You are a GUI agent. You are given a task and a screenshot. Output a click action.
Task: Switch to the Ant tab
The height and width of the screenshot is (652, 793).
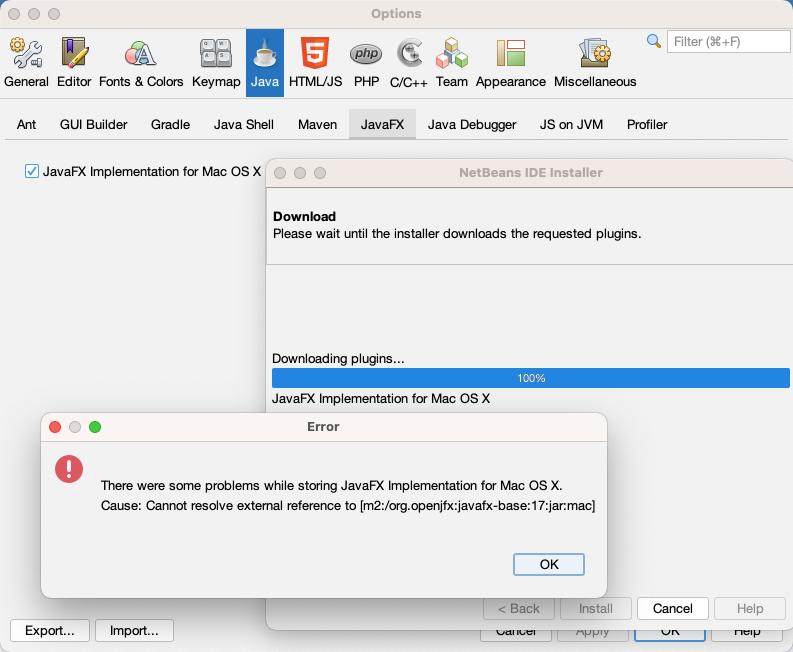tap(26, 124)
